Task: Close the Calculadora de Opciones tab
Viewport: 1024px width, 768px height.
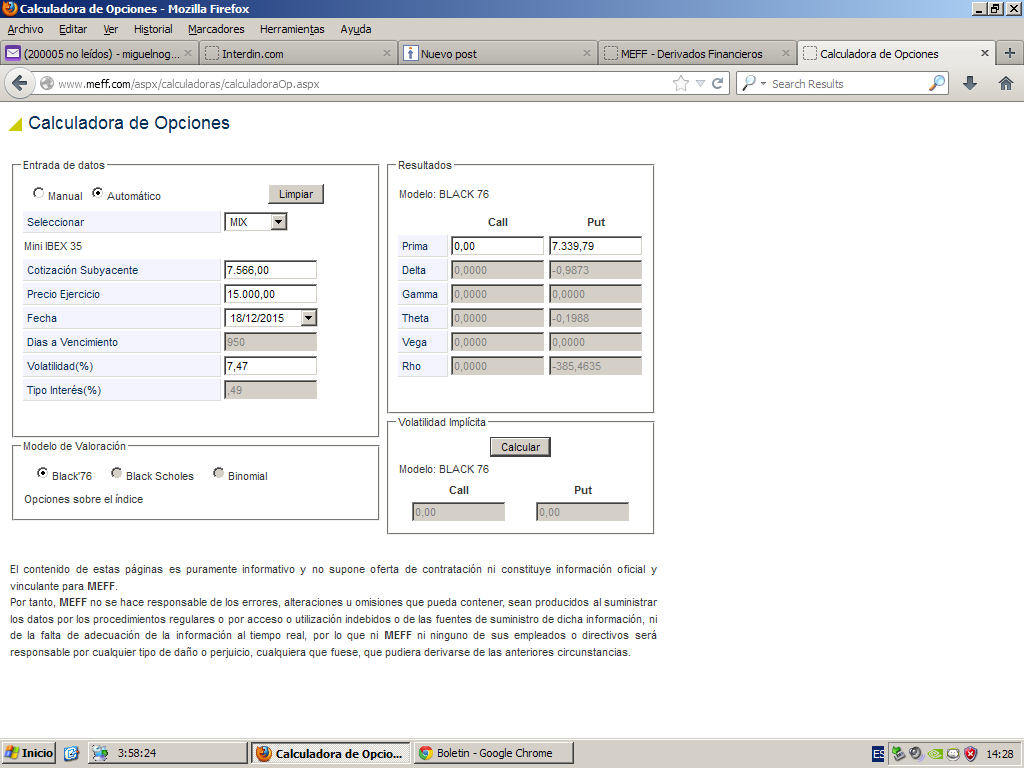Action: (x=985, y=53)
